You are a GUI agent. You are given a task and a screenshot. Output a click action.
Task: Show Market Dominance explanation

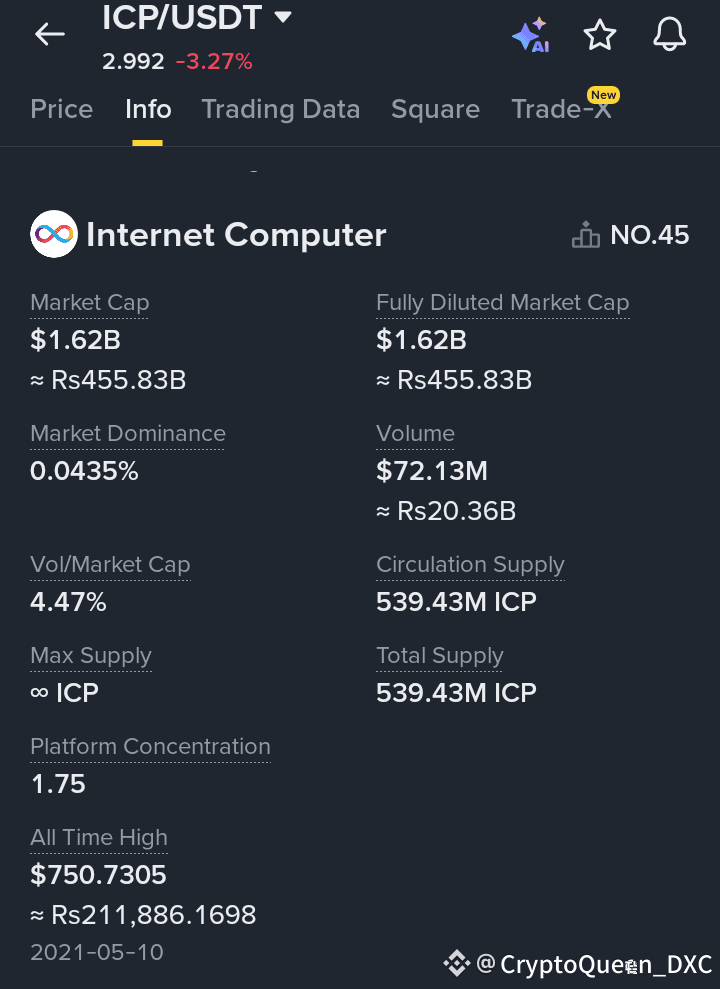click(x=128, y=433)
